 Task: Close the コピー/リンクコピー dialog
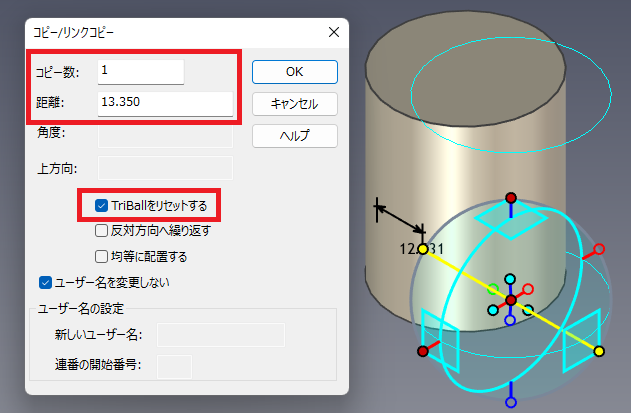[x=333, y=32]
